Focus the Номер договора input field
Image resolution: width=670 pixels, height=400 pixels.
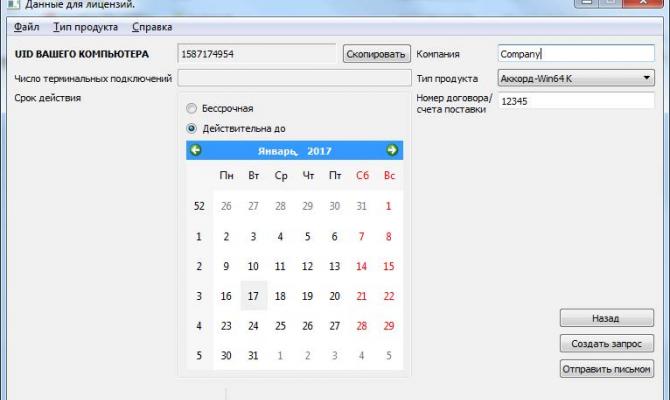(x=576, y=101)
